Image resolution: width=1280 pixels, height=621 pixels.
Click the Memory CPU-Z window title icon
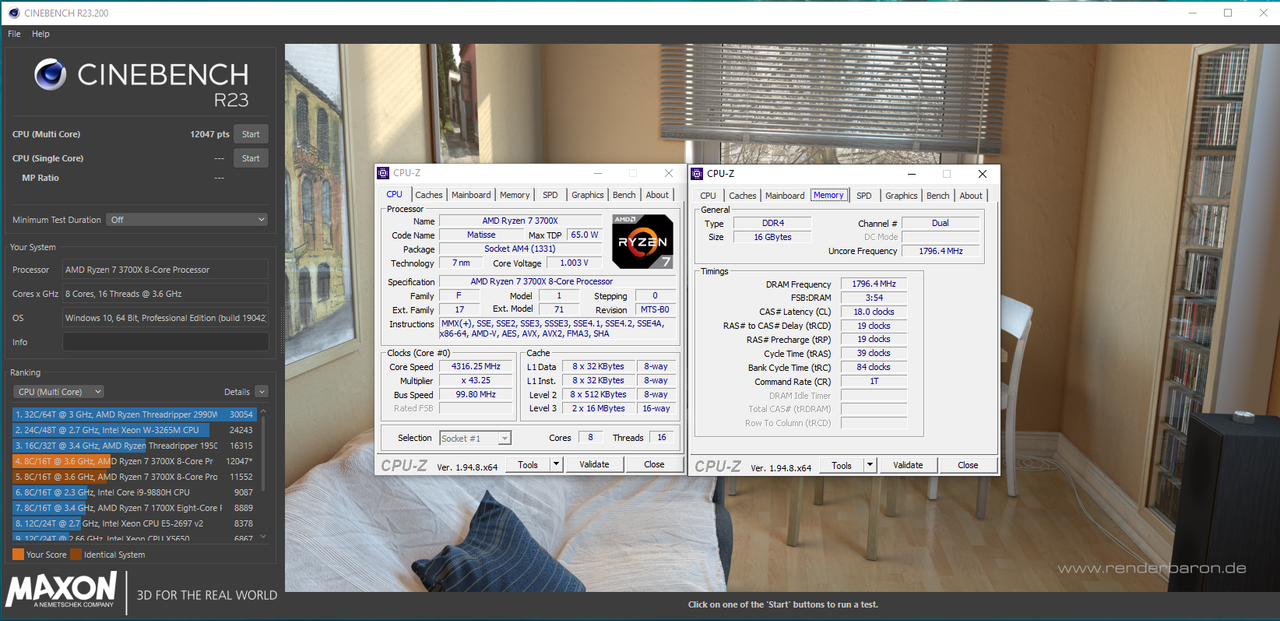click(698, 173)
